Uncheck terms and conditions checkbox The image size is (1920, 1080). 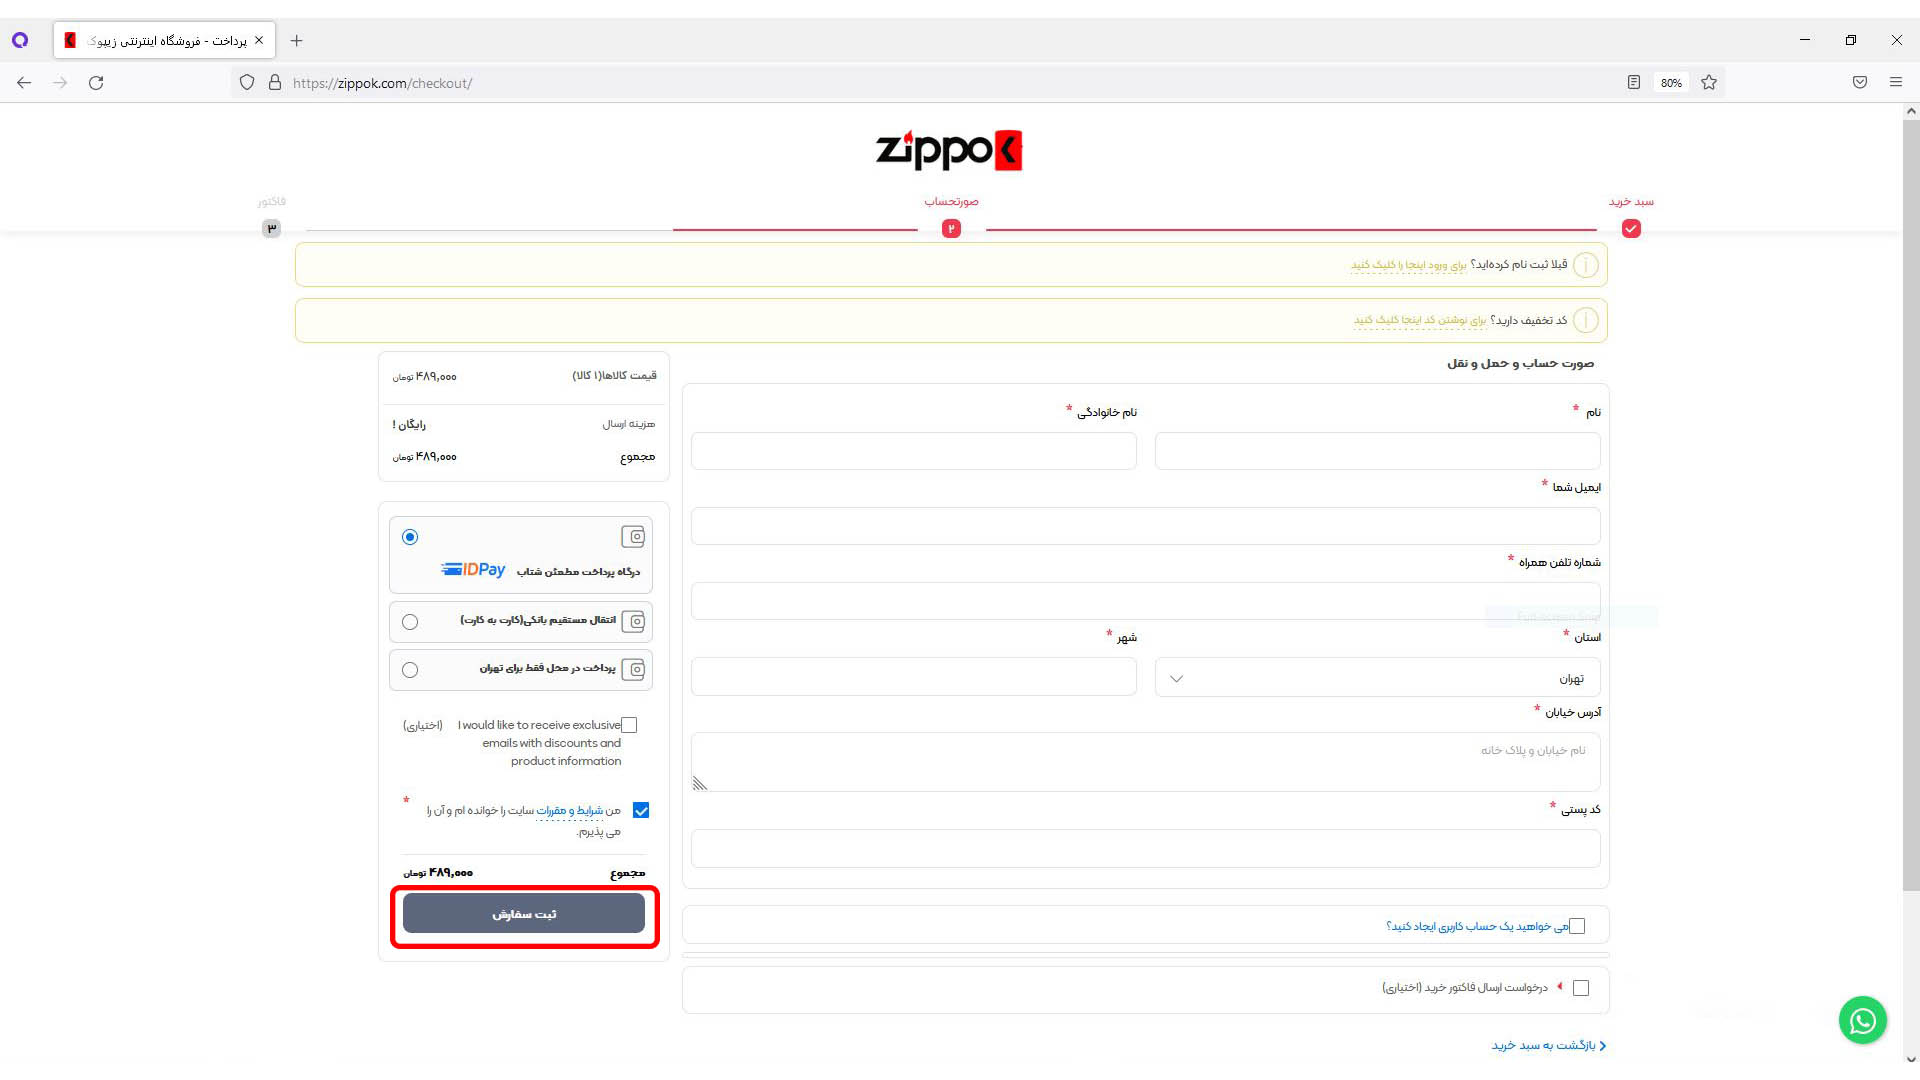(641, 810)
